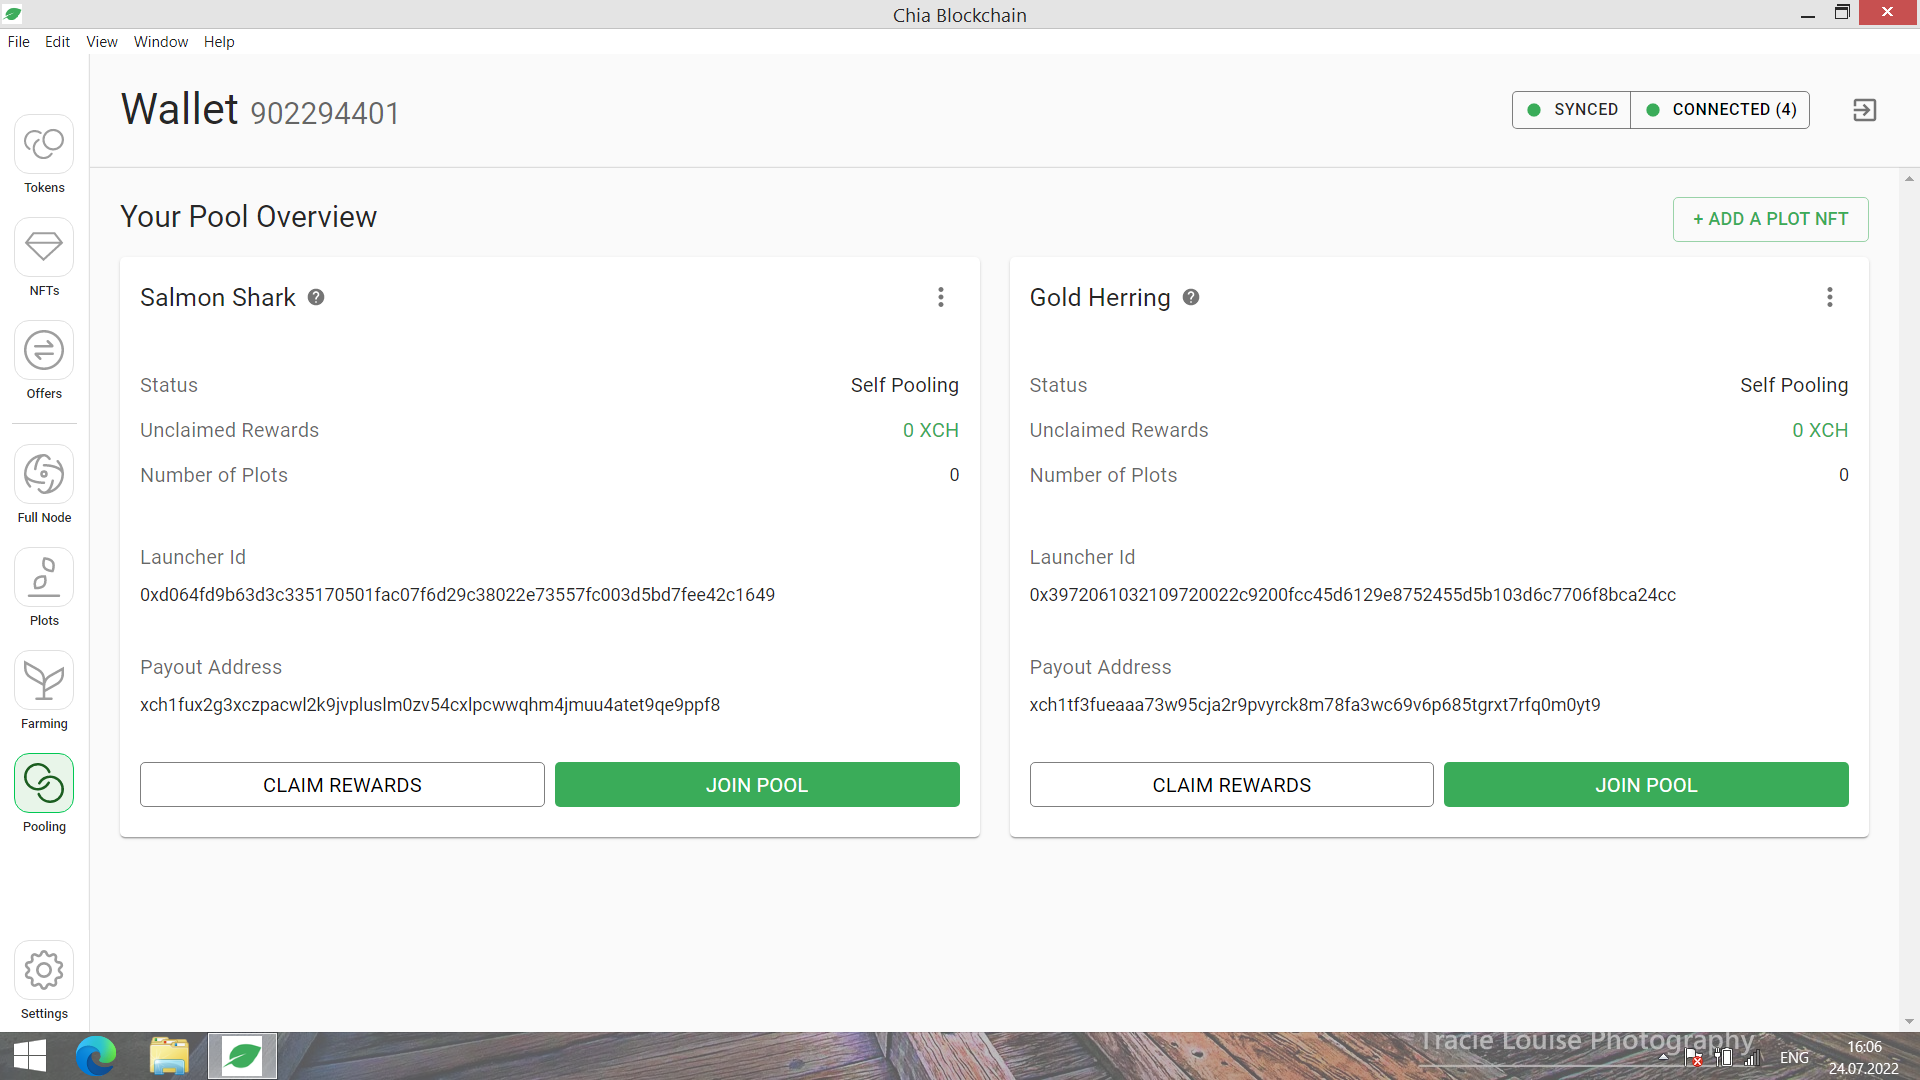Claim rewards for Gold Herring
The image size is (1920, 1080).
pyautogui.click(x=1231, y=785)
